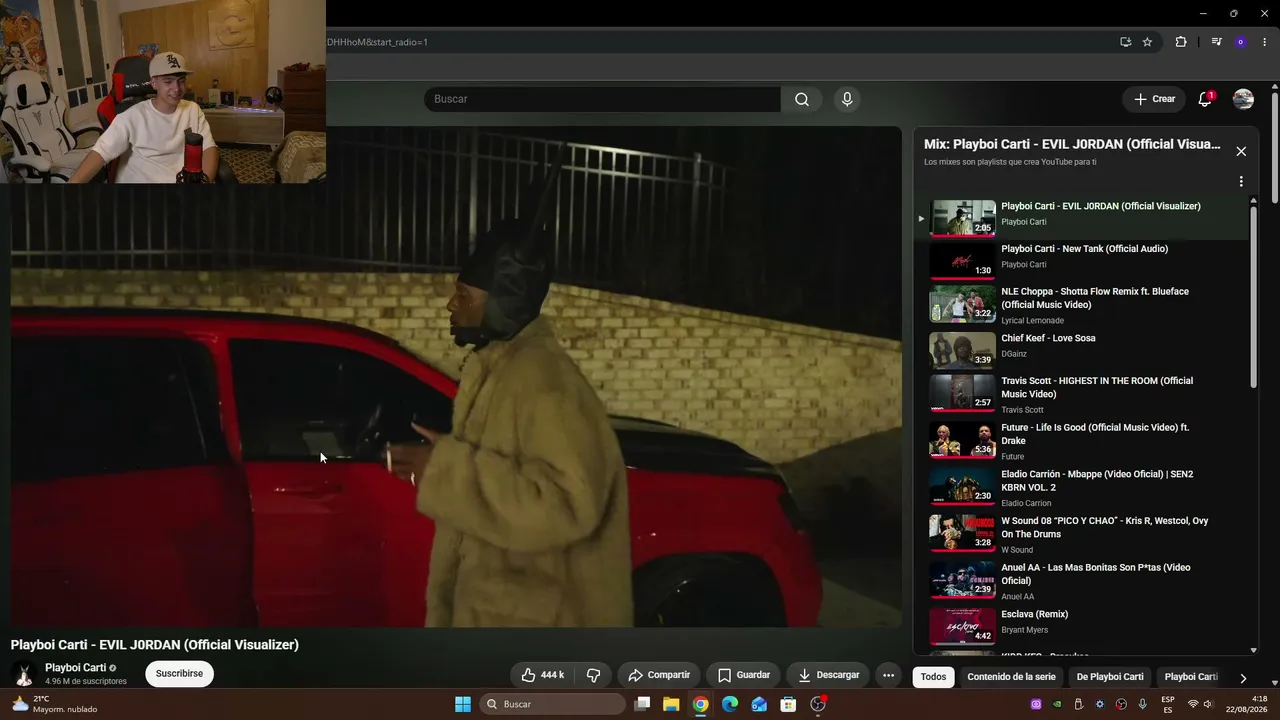This screenshot has height=720, width=1280.
Task: Open the YouTube account avatar menu
Action: (1243, 99)
